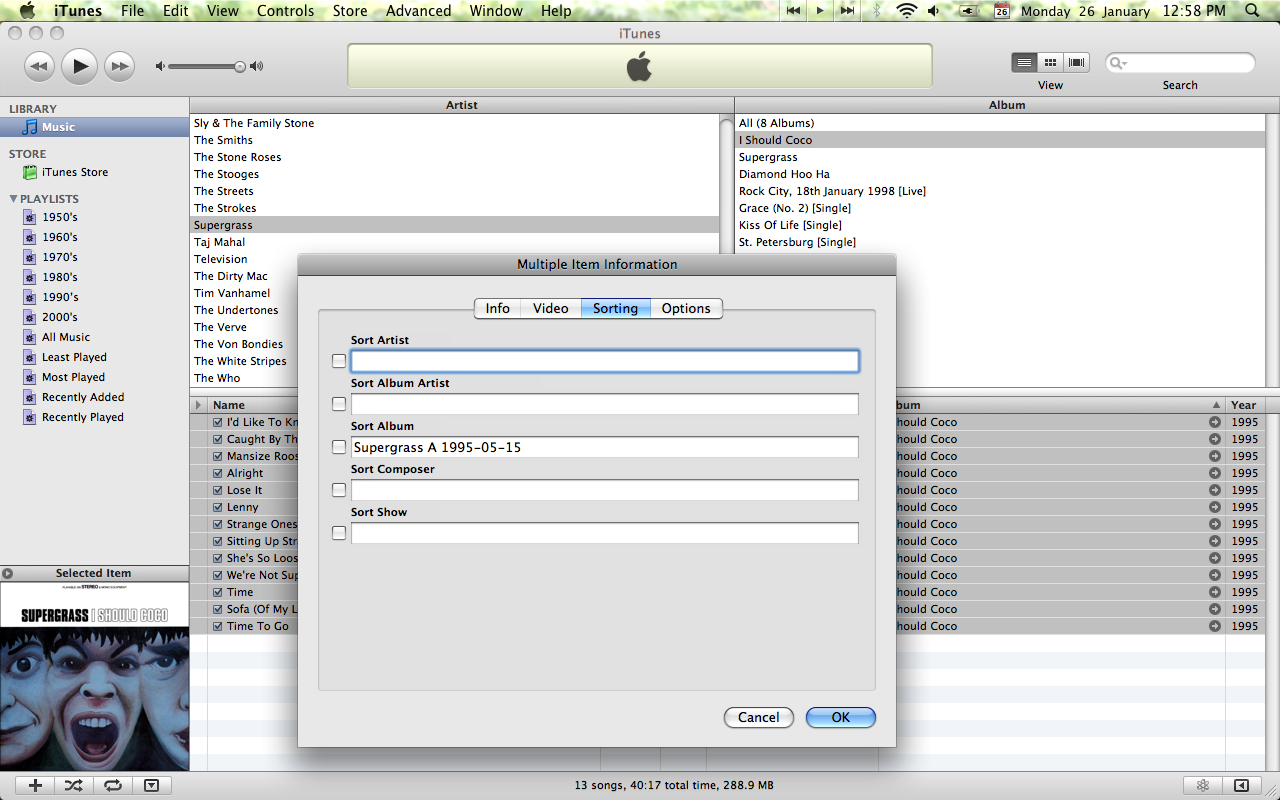The image size is (1280, 800).
Task: Switch to Cover Flow view icon
Action: coord(1077,62)
